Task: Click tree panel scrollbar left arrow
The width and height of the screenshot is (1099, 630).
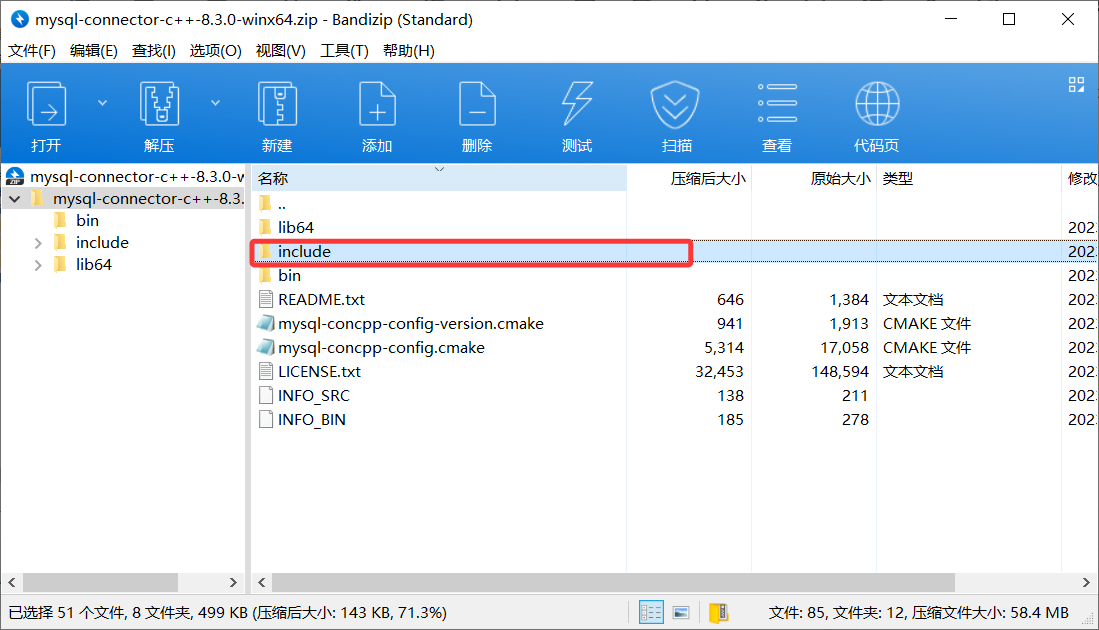Action: click(12, 582)
